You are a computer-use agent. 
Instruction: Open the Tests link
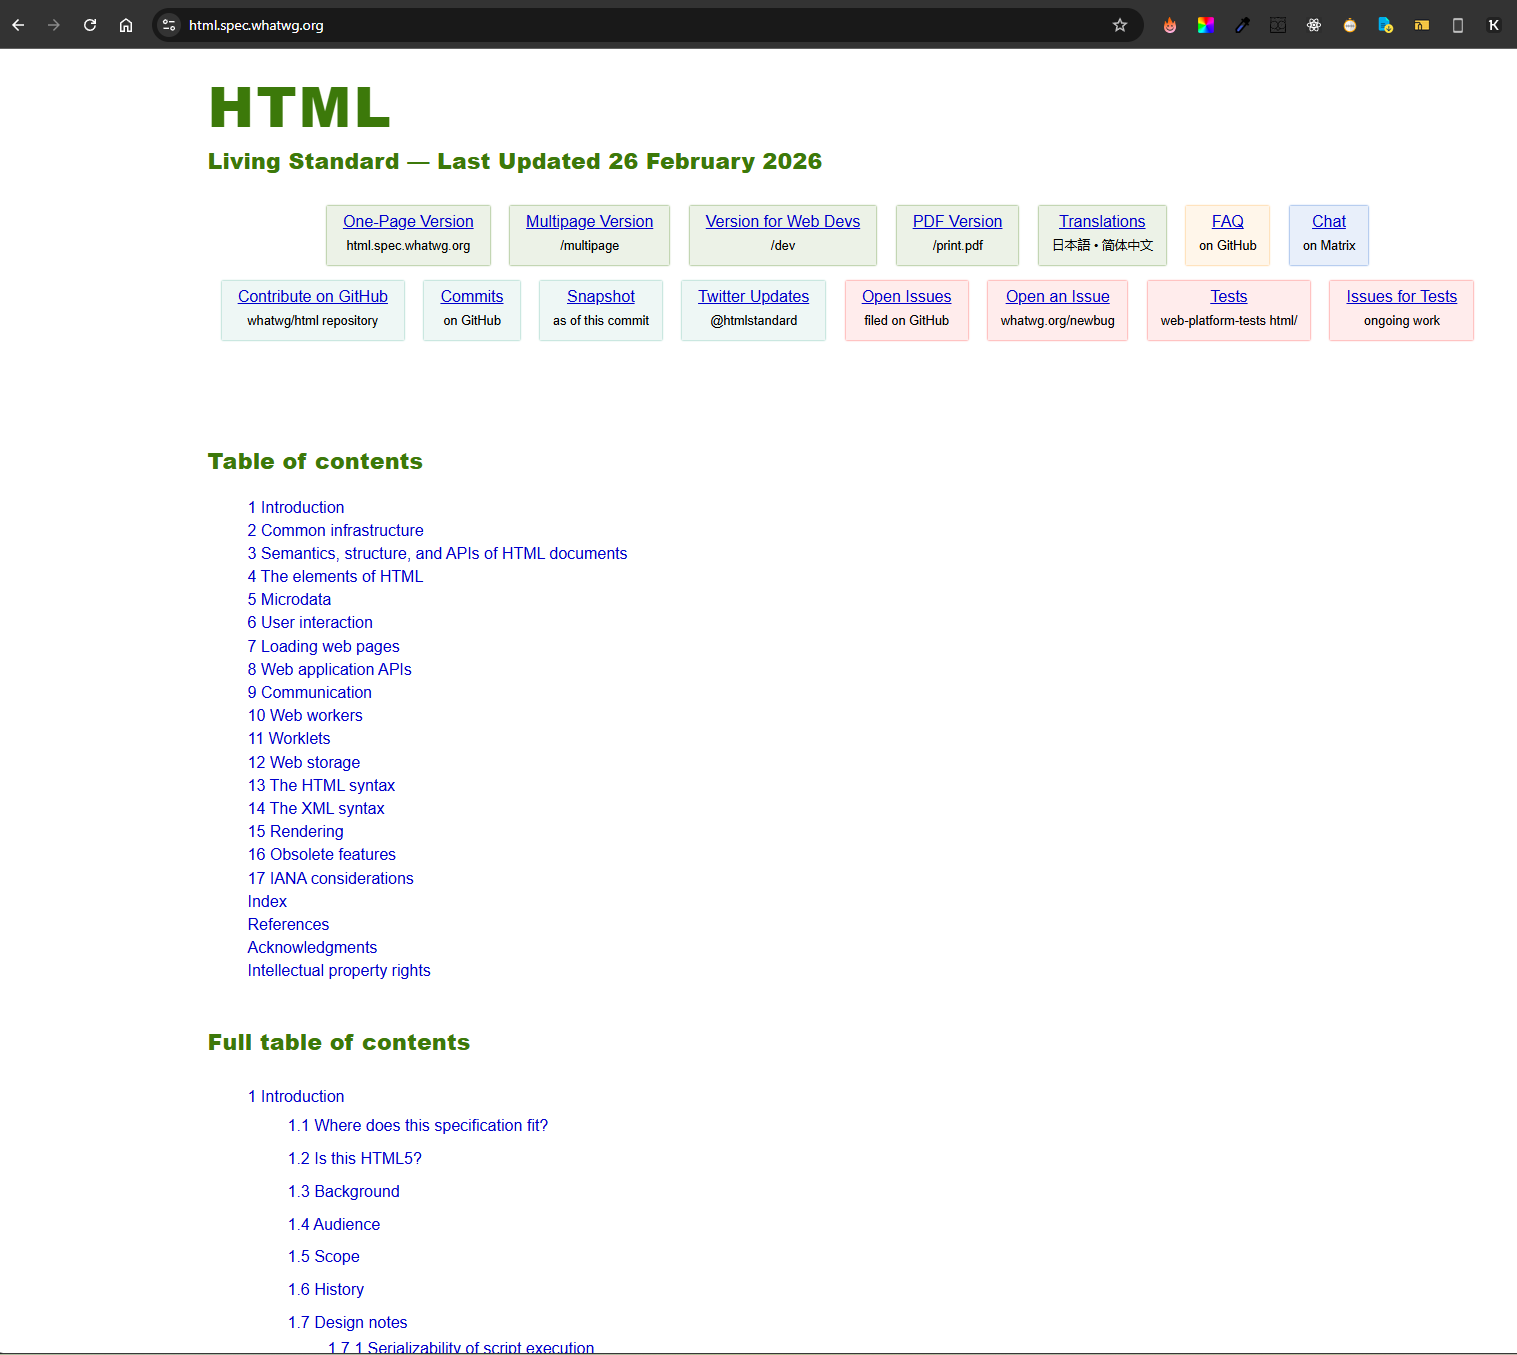point(1229,296)
